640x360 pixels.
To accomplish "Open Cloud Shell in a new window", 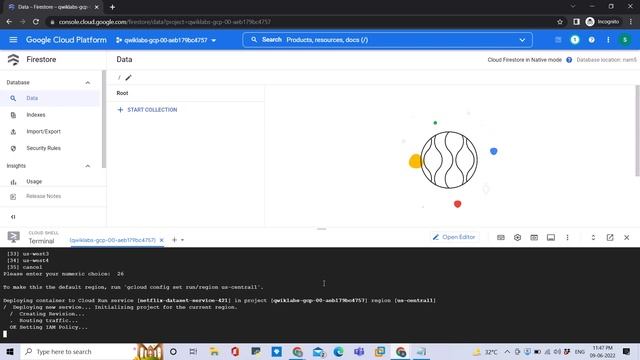I will [610, 237].
